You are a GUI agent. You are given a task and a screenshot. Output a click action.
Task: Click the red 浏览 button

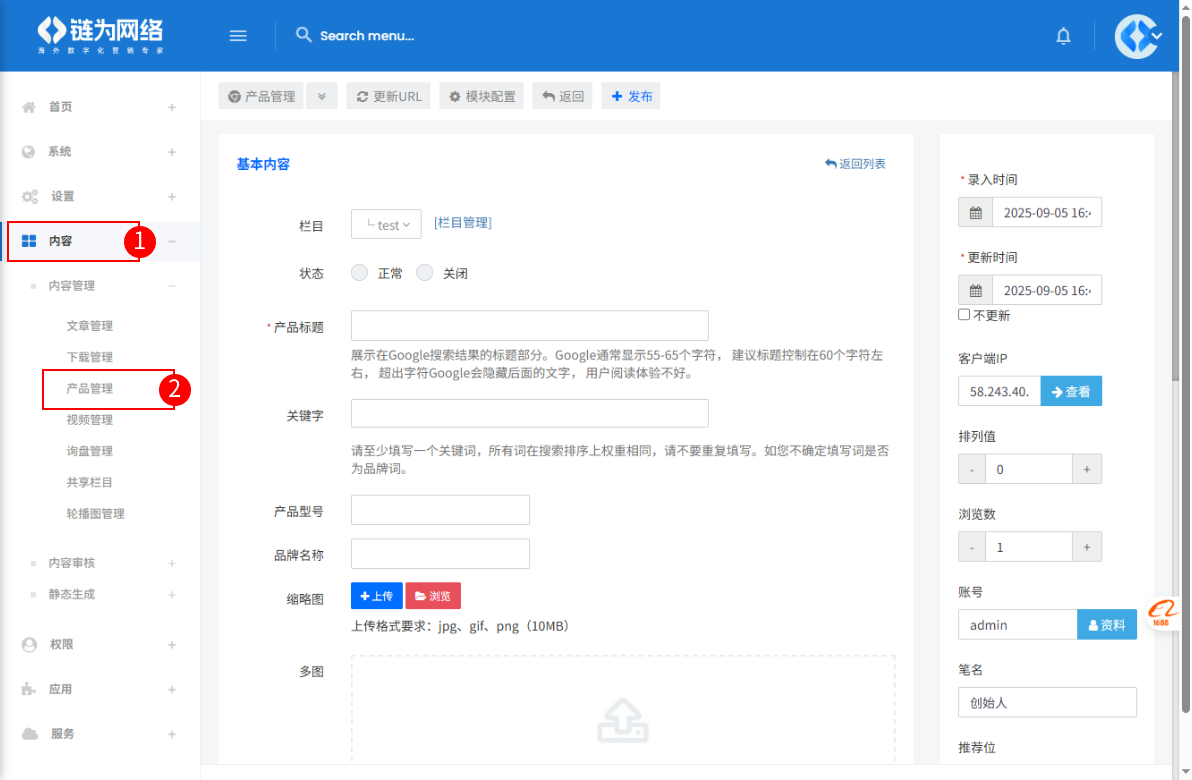pyautogui.click(x=433, y=596)
